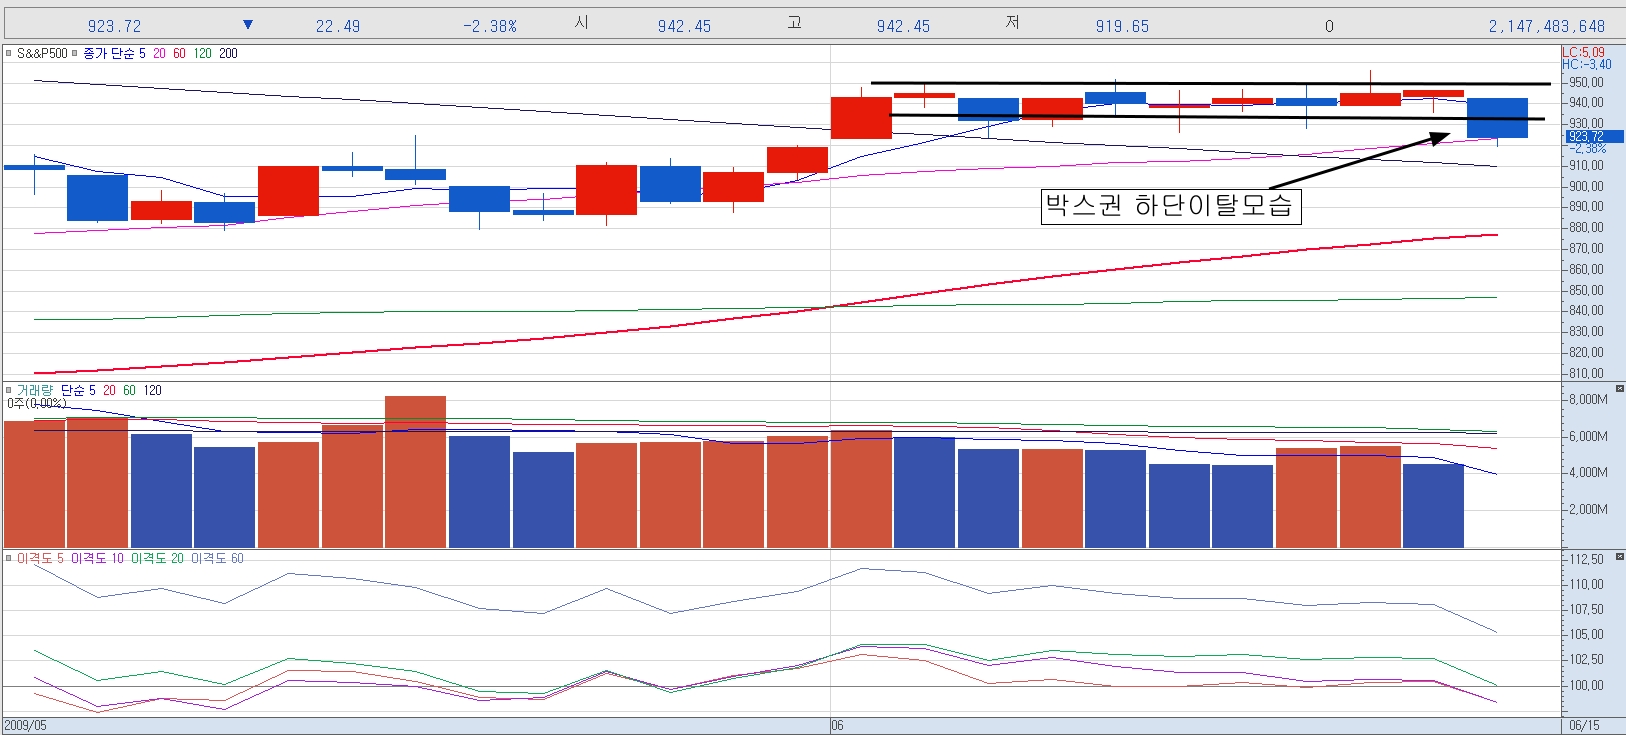
Task: Click the 200 moving average legend label
Action: pyautogui.click(x=228, y=54)
